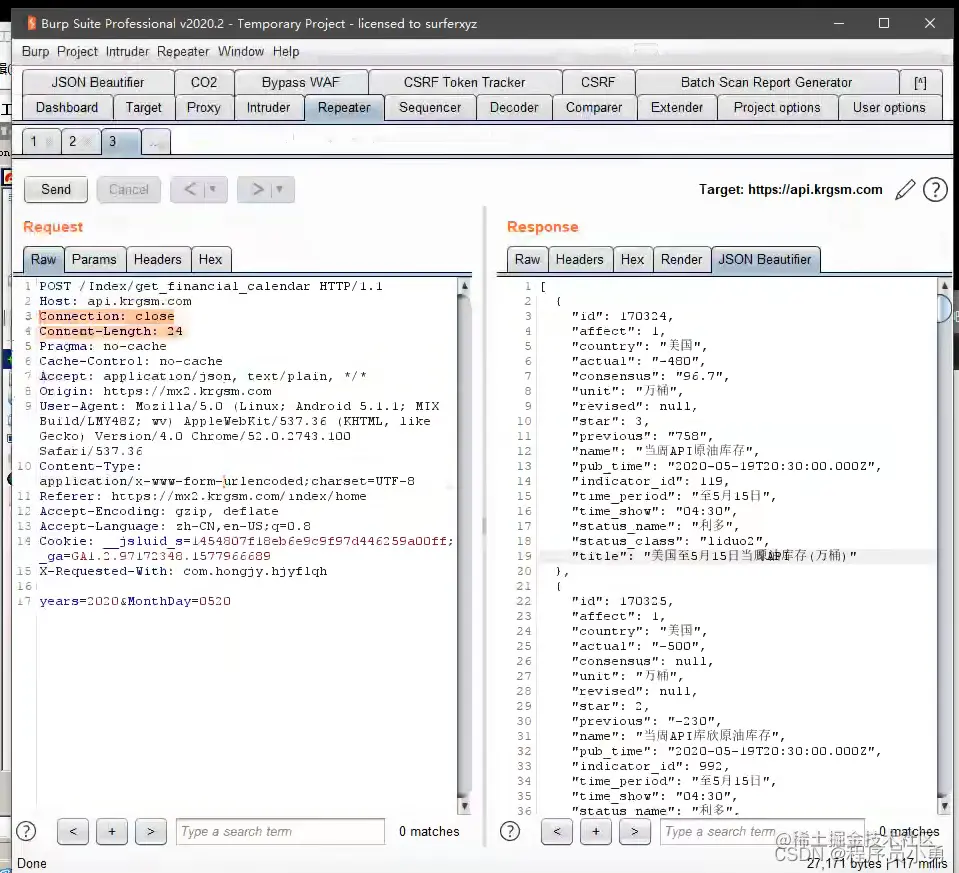Open the Burp menu
Viewport: 959px width, 873px height.
pyautogui.click(x=35, y=51)
